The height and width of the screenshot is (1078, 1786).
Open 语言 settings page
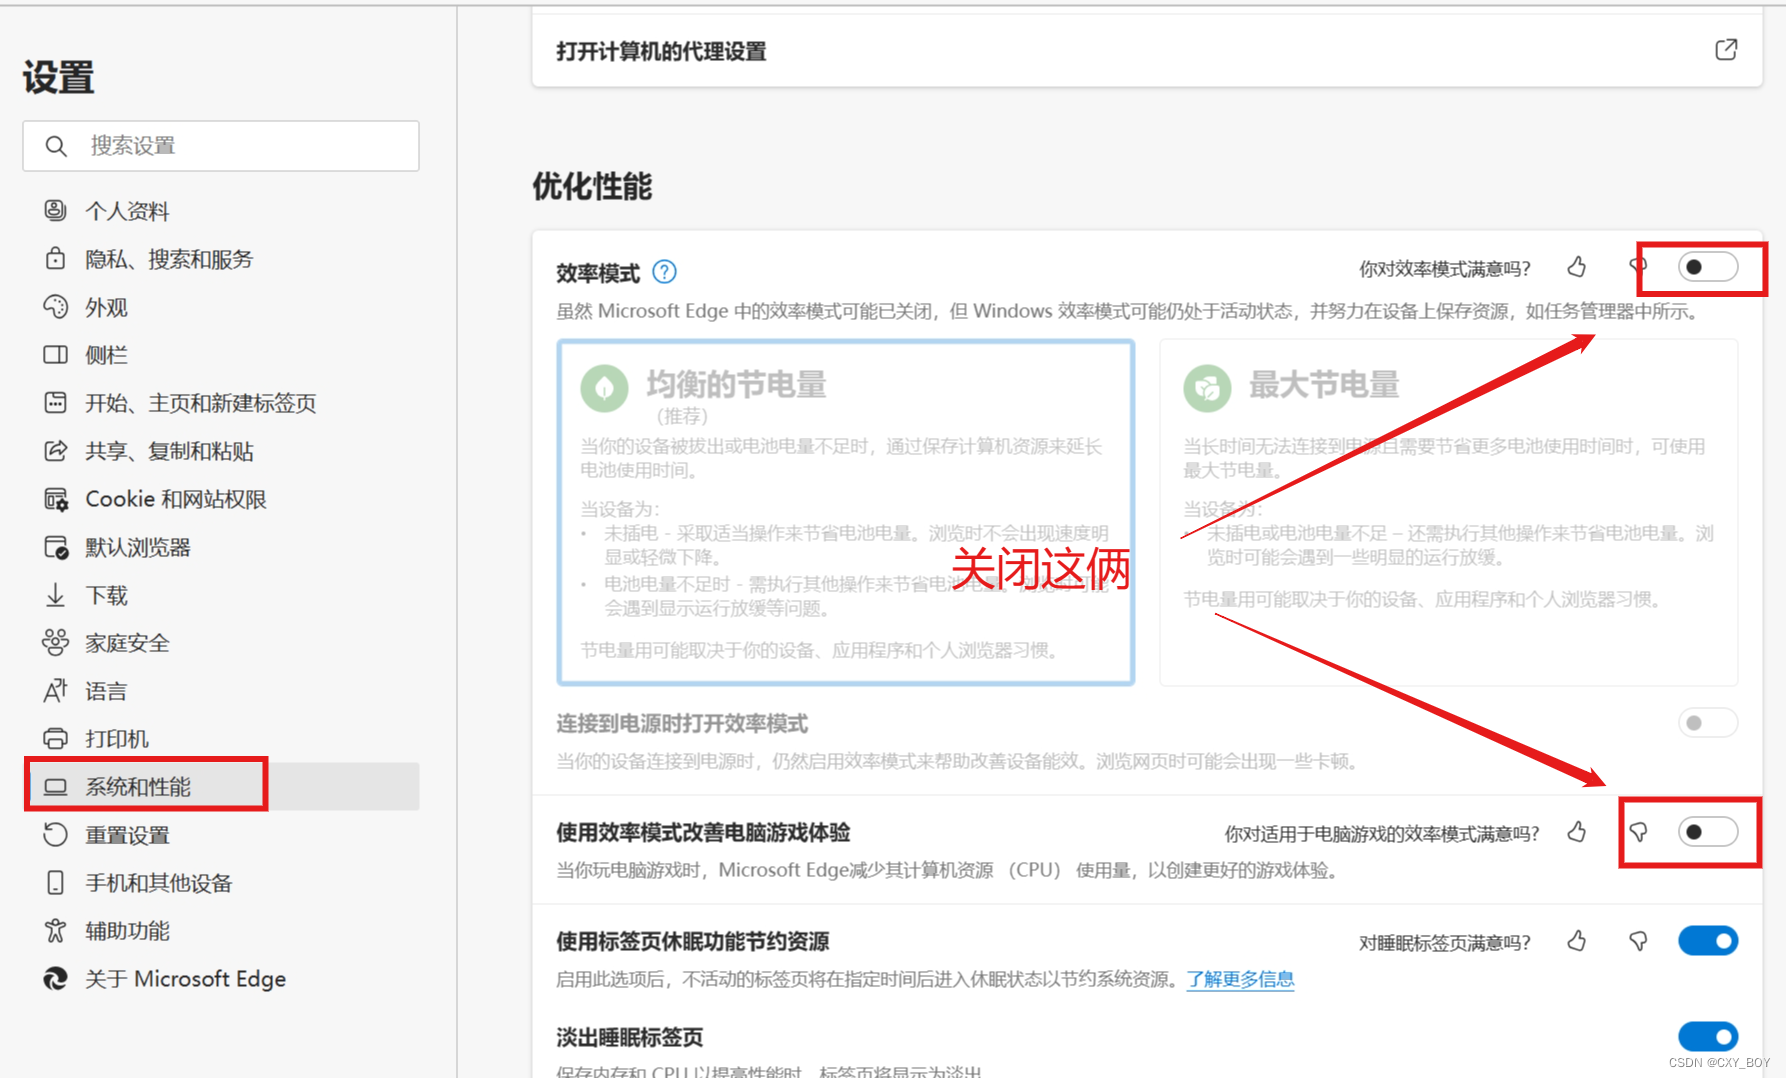point(221,691)
